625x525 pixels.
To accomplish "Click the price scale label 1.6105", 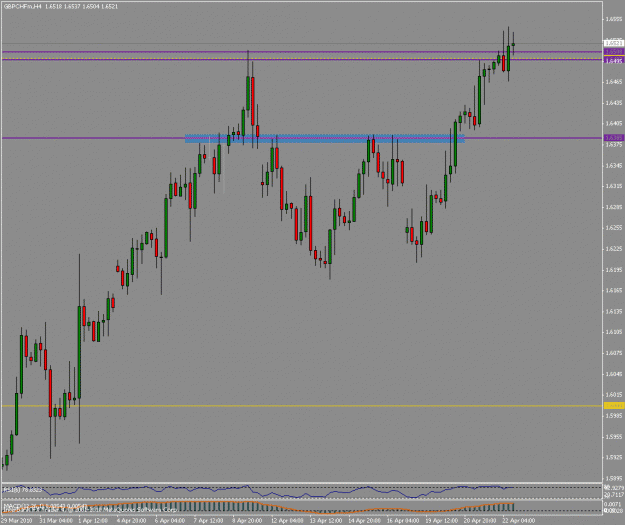I will pos(614,332).
